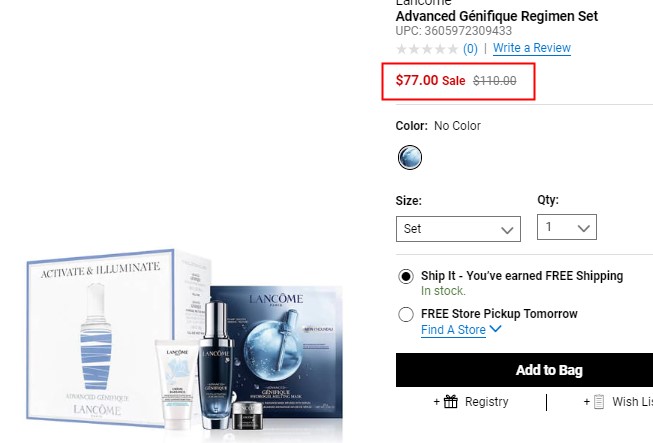Image resolution: width=653 pixels, height=443 pixels.
Task: Open the Qty dropdown showing 1
Action: point(566,227)
